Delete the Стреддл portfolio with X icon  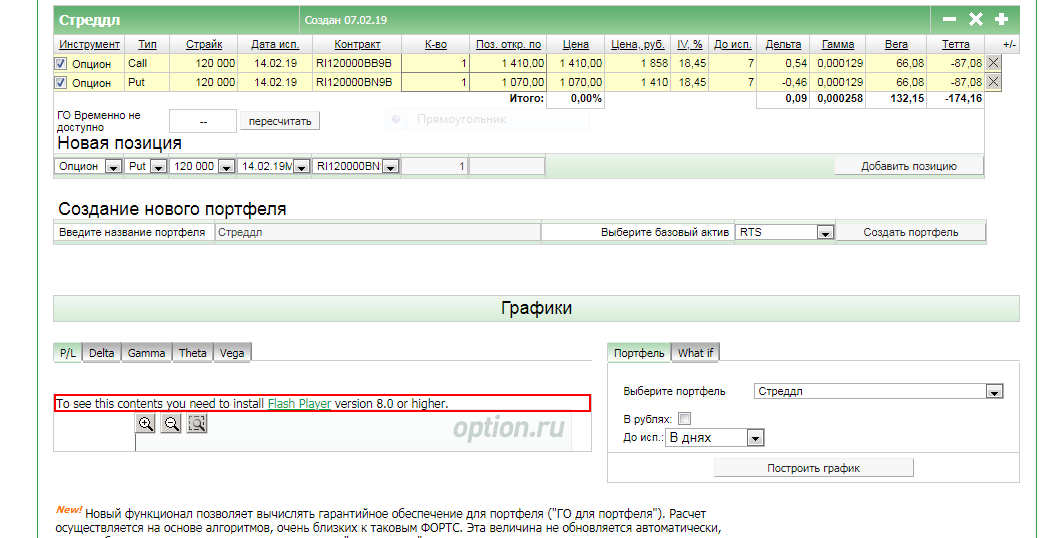pos(976,20)
